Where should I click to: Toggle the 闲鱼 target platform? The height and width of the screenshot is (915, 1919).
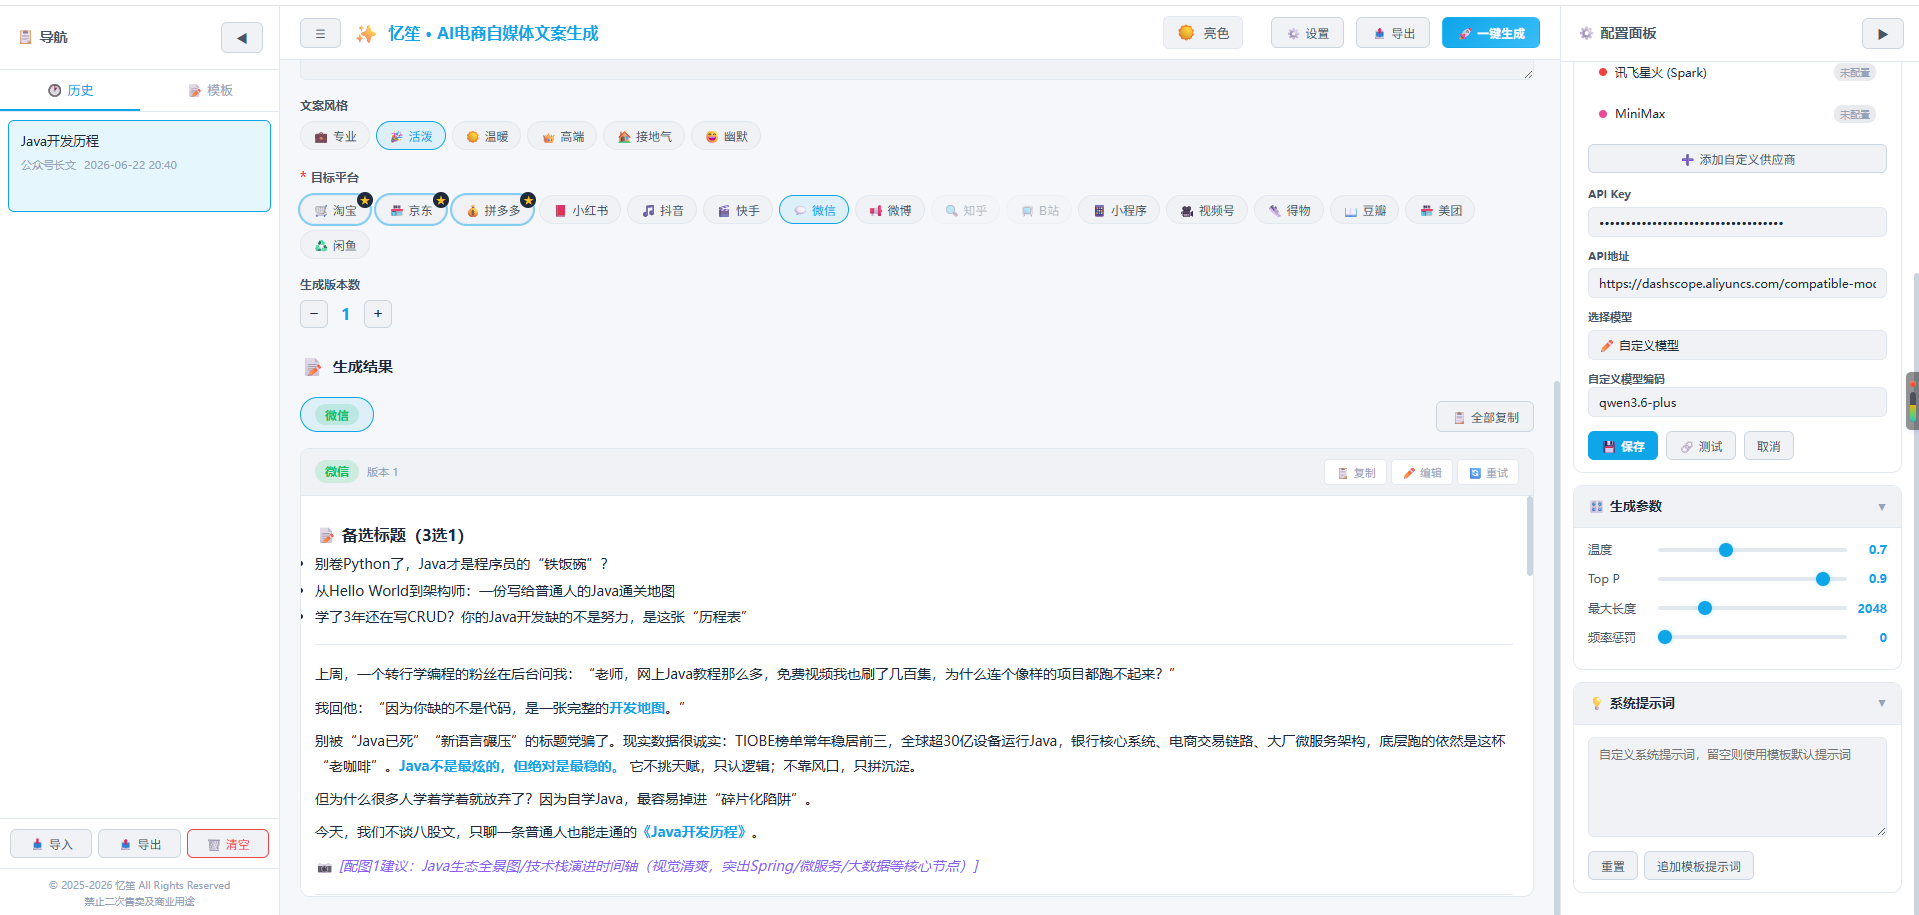coord(335,245)
